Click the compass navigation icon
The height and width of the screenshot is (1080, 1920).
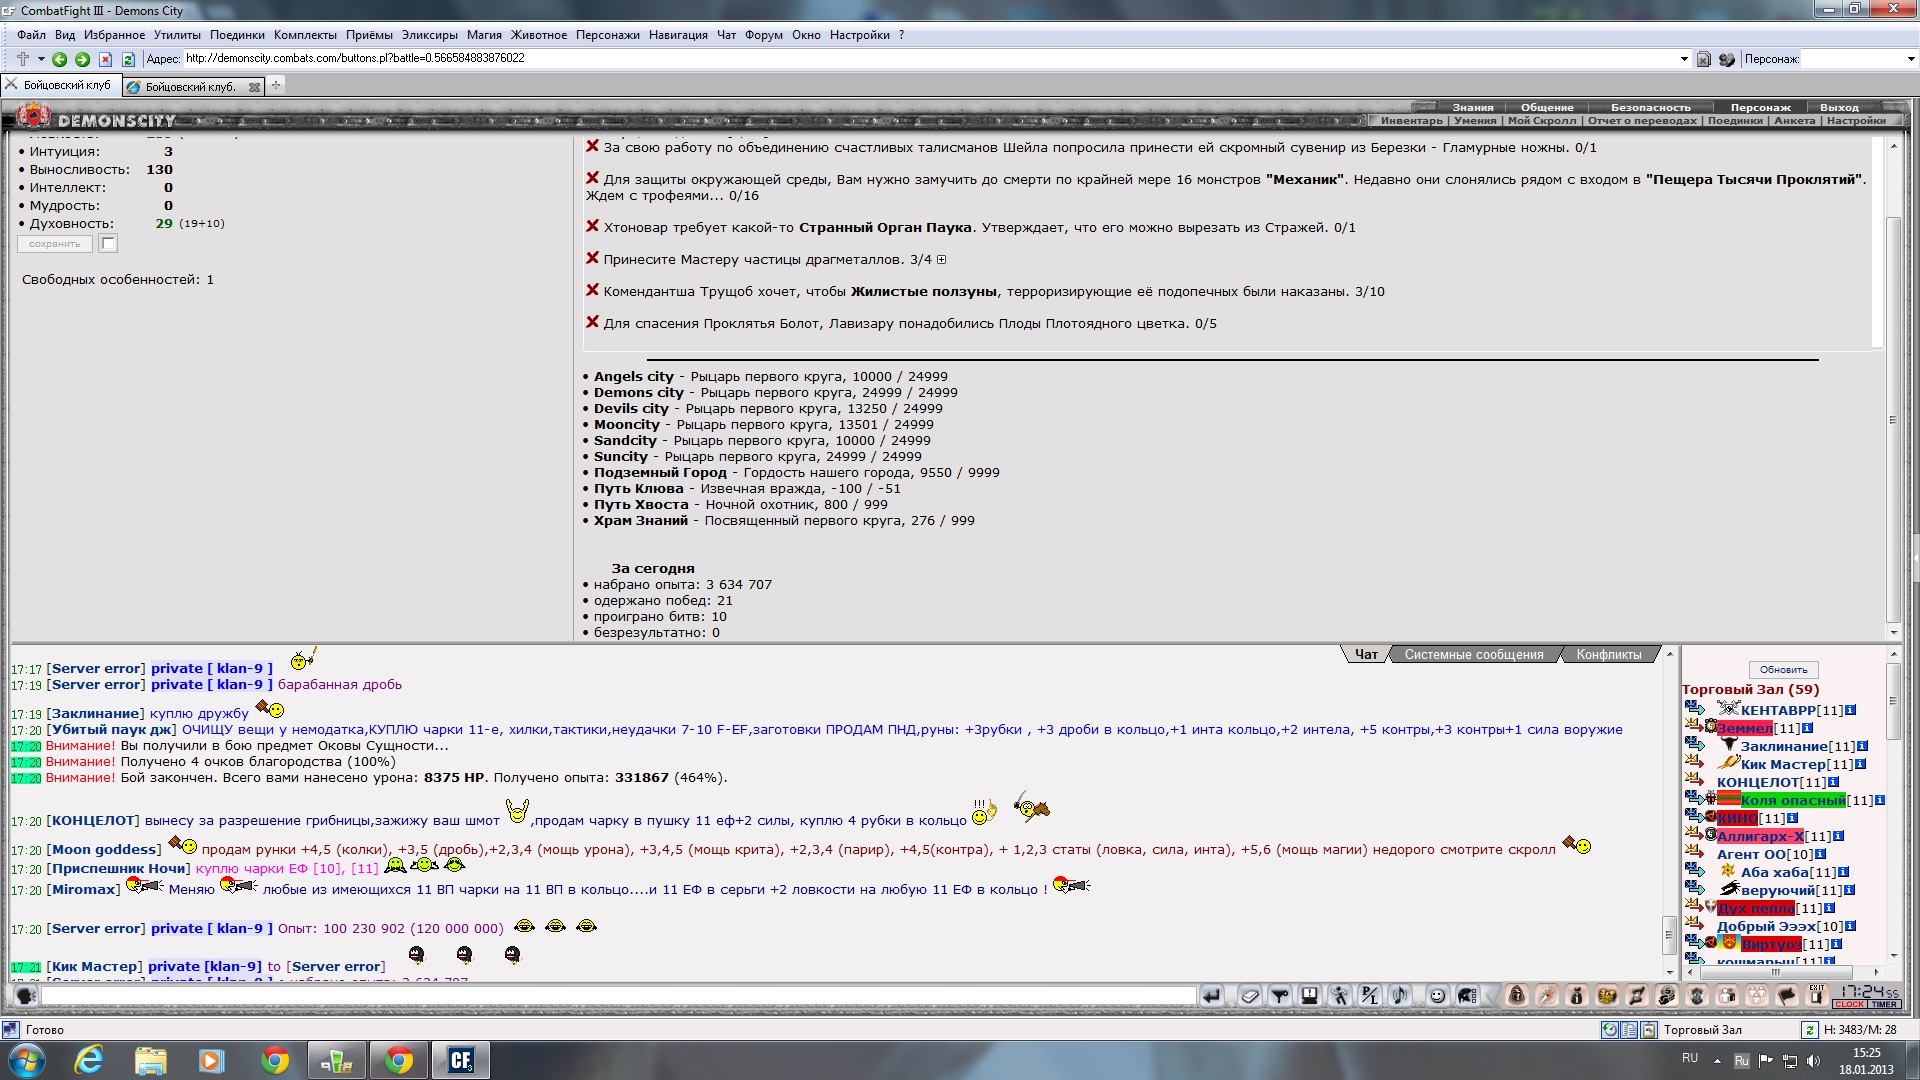[1547, 995]
